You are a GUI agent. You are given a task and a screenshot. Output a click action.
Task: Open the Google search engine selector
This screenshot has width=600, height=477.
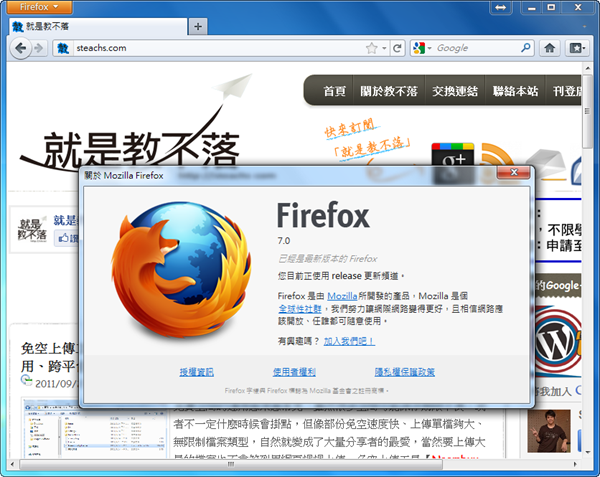422,48
